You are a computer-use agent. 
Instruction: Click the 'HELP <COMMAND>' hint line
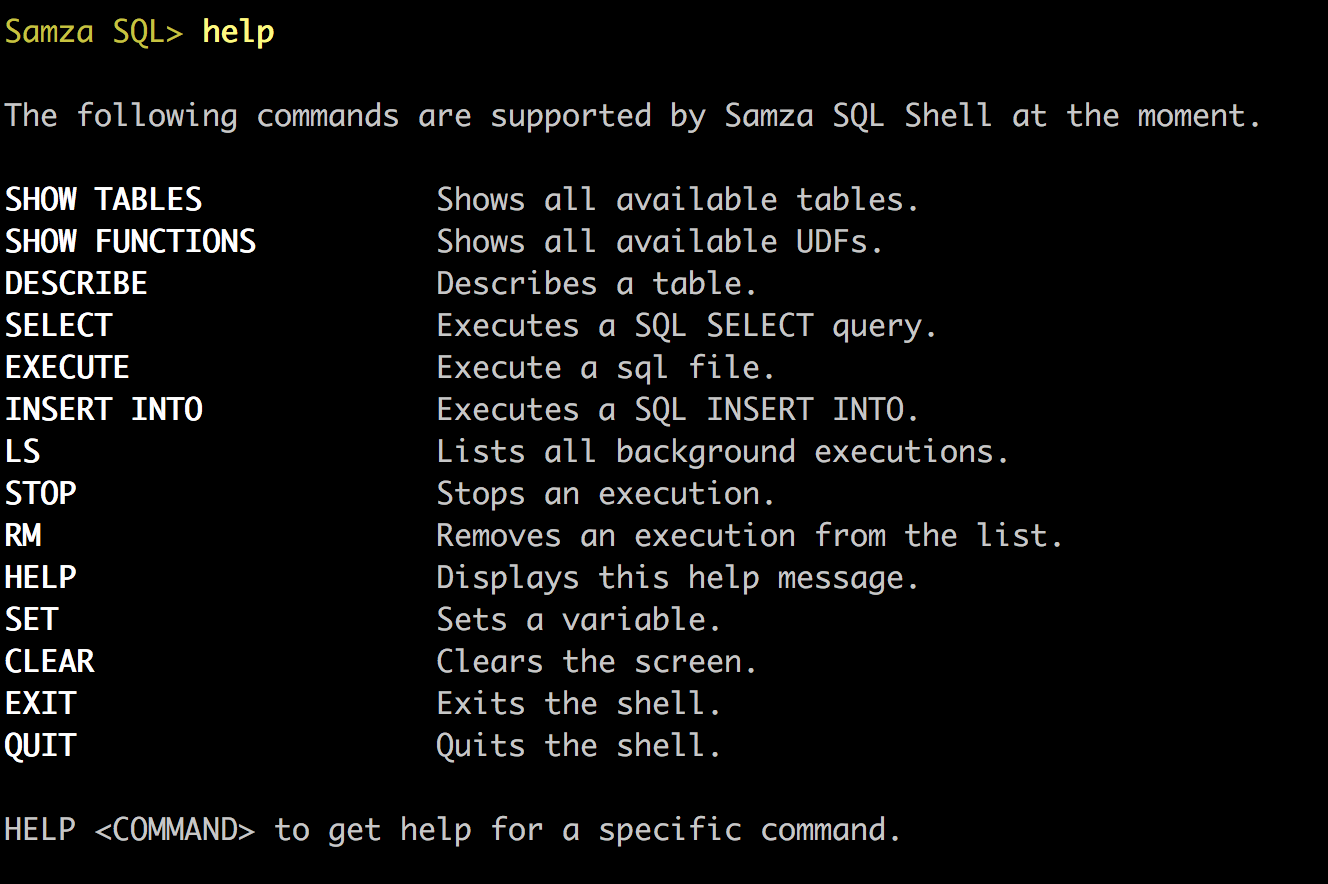[453, 830]
